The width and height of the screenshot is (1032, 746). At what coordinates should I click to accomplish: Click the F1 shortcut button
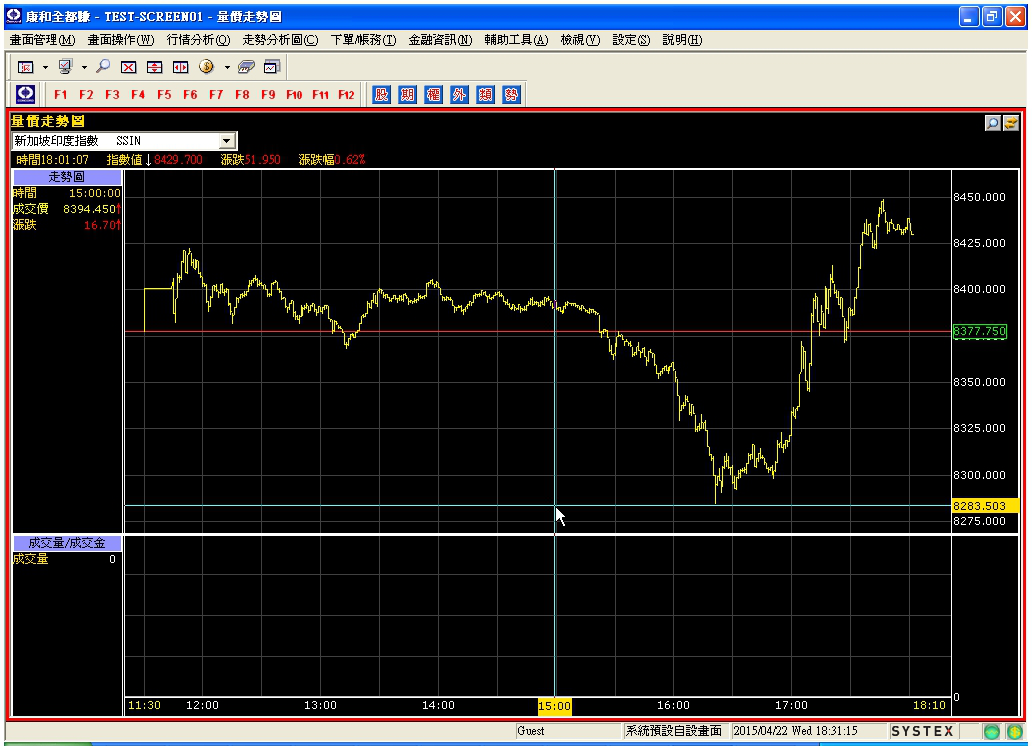61,95
